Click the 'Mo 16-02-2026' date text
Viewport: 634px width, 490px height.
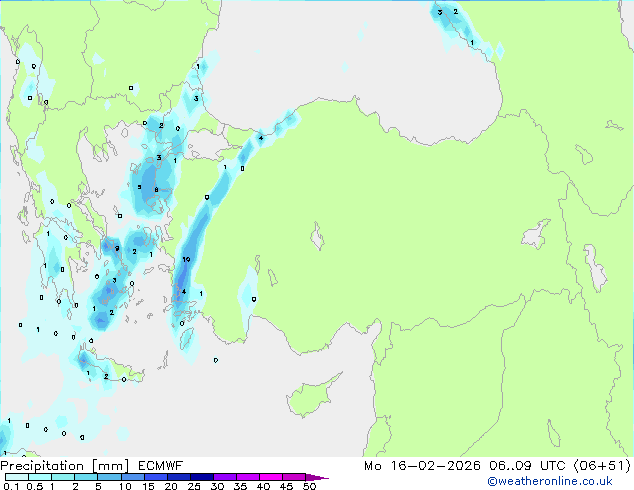(422, 466)
